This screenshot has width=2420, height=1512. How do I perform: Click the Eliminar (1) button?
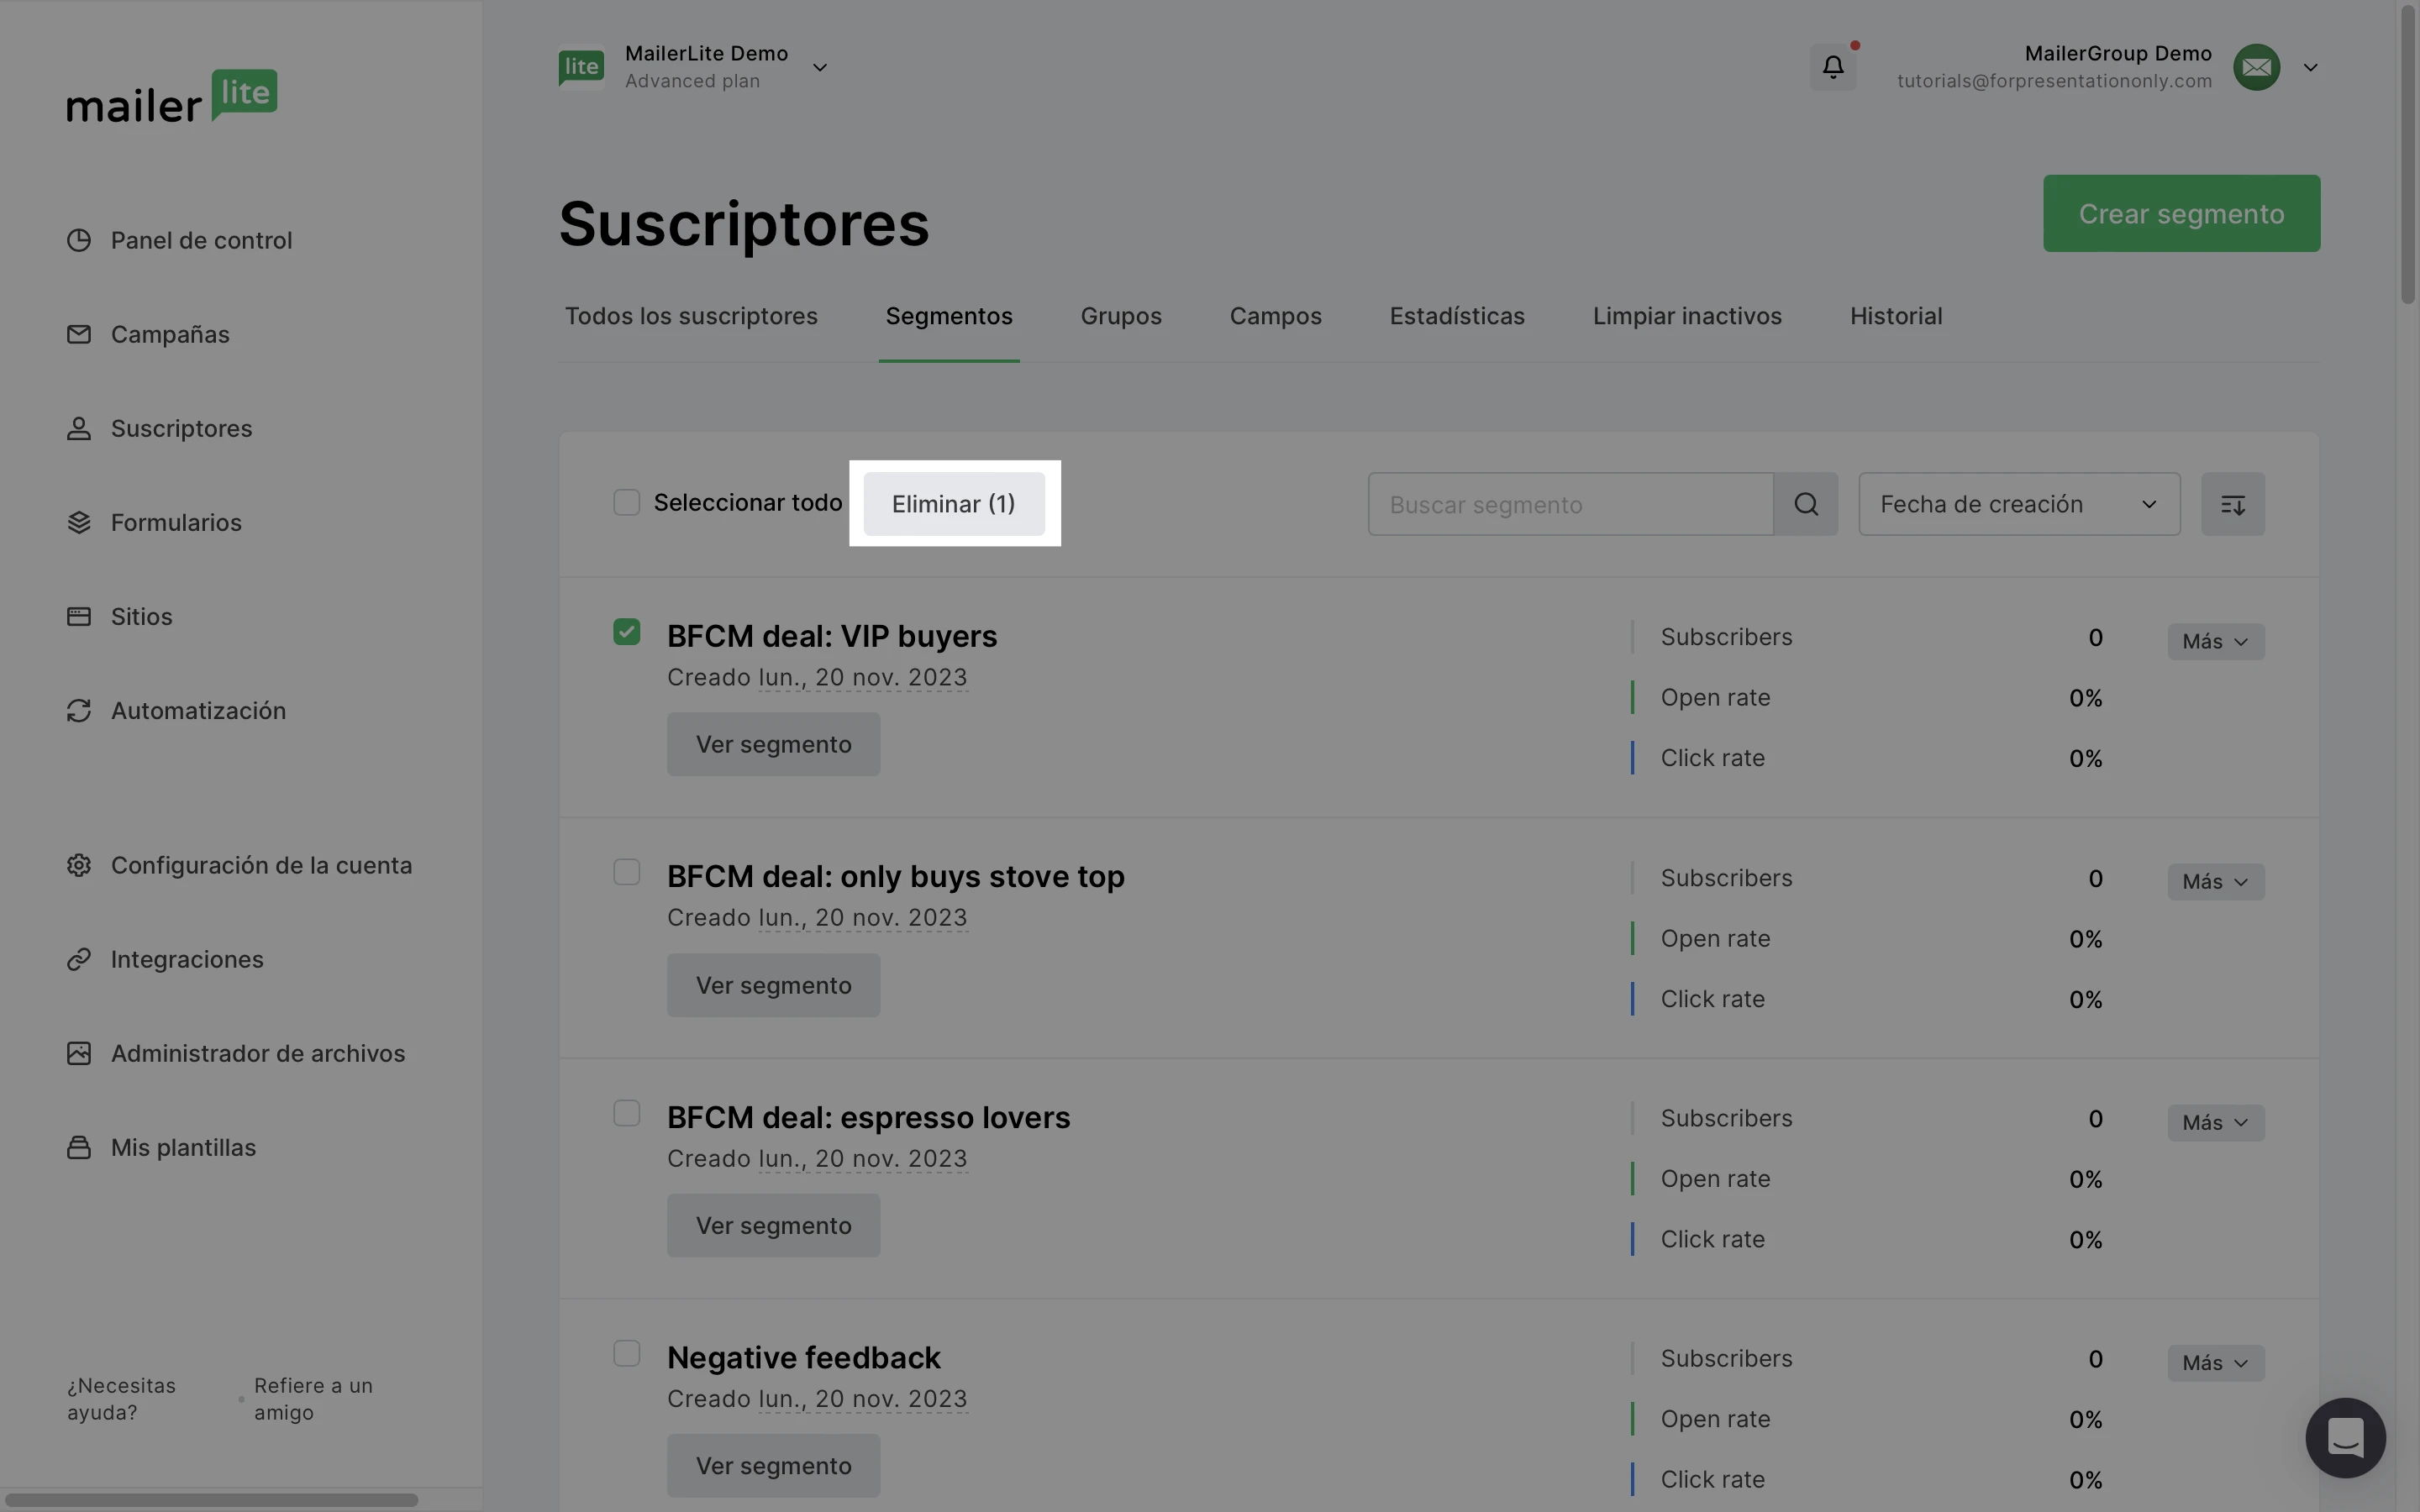tap(953, 504)
